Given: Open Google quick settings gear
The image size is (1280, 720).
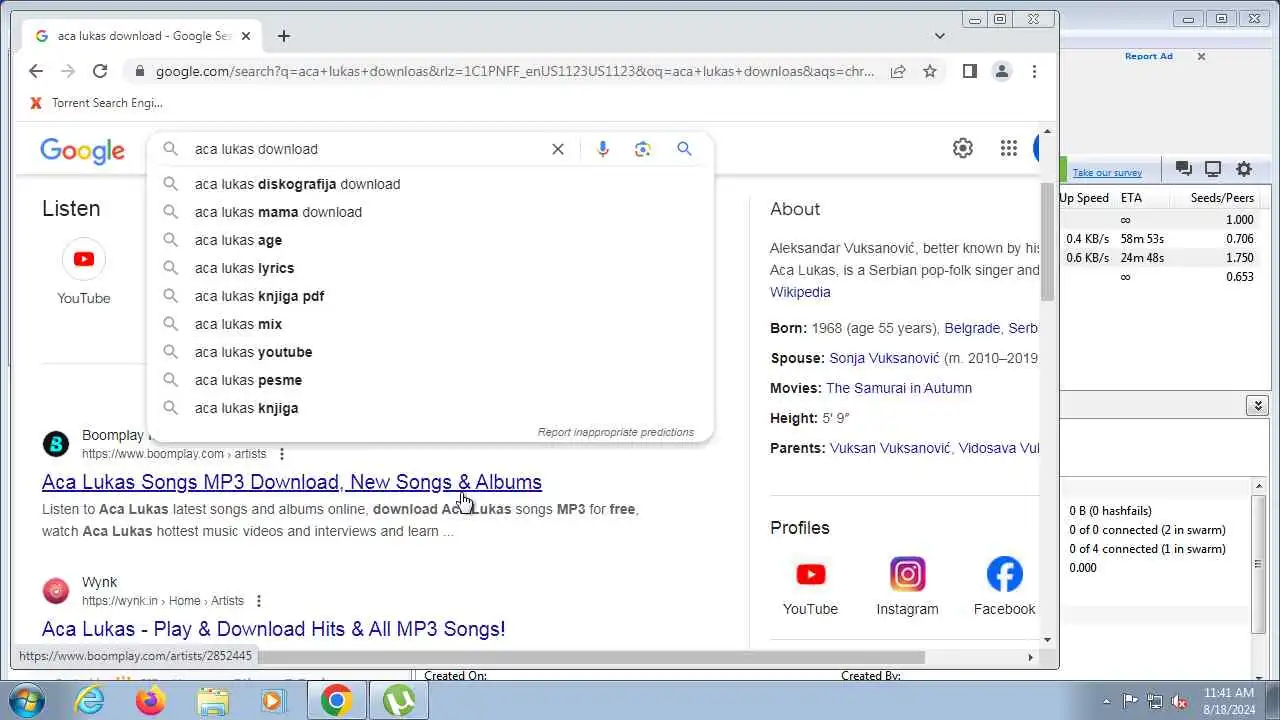Looking at the screenshot, I should [x=963, y=148].
